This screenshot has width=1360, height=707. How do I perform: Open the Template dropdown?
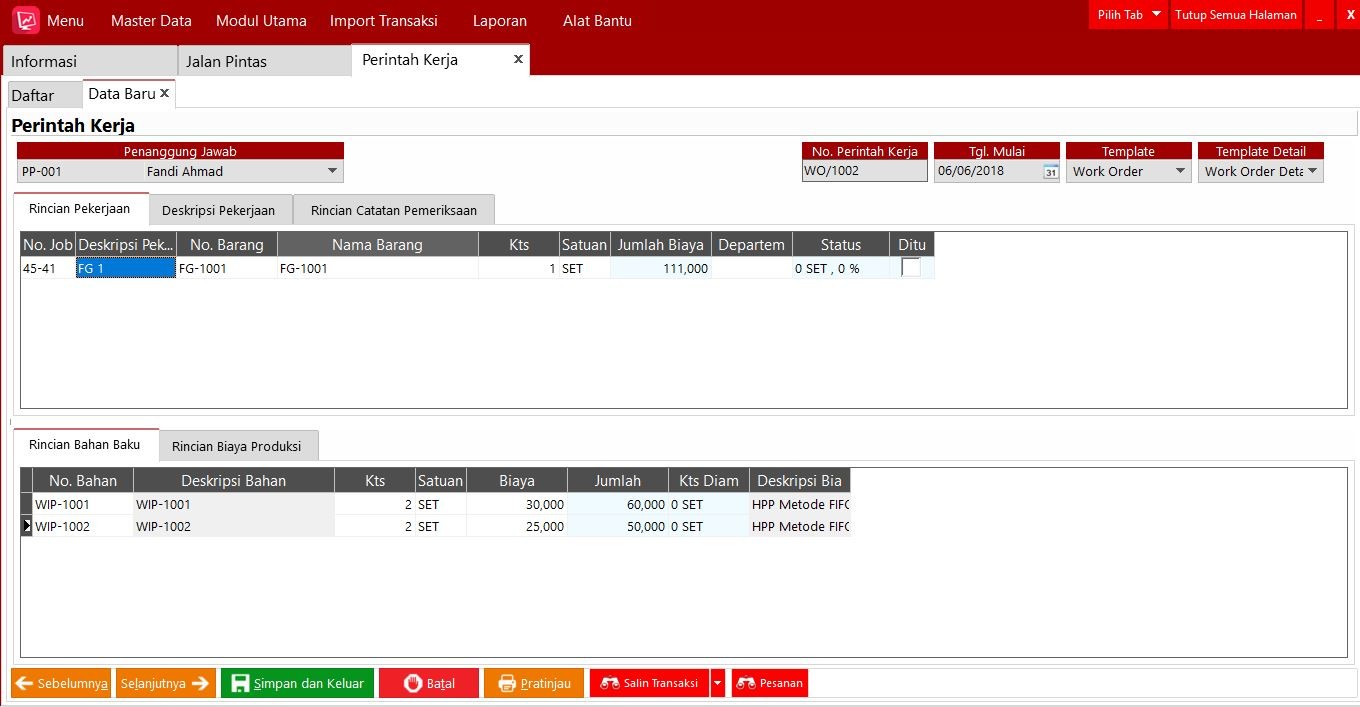coord(1180,171)
